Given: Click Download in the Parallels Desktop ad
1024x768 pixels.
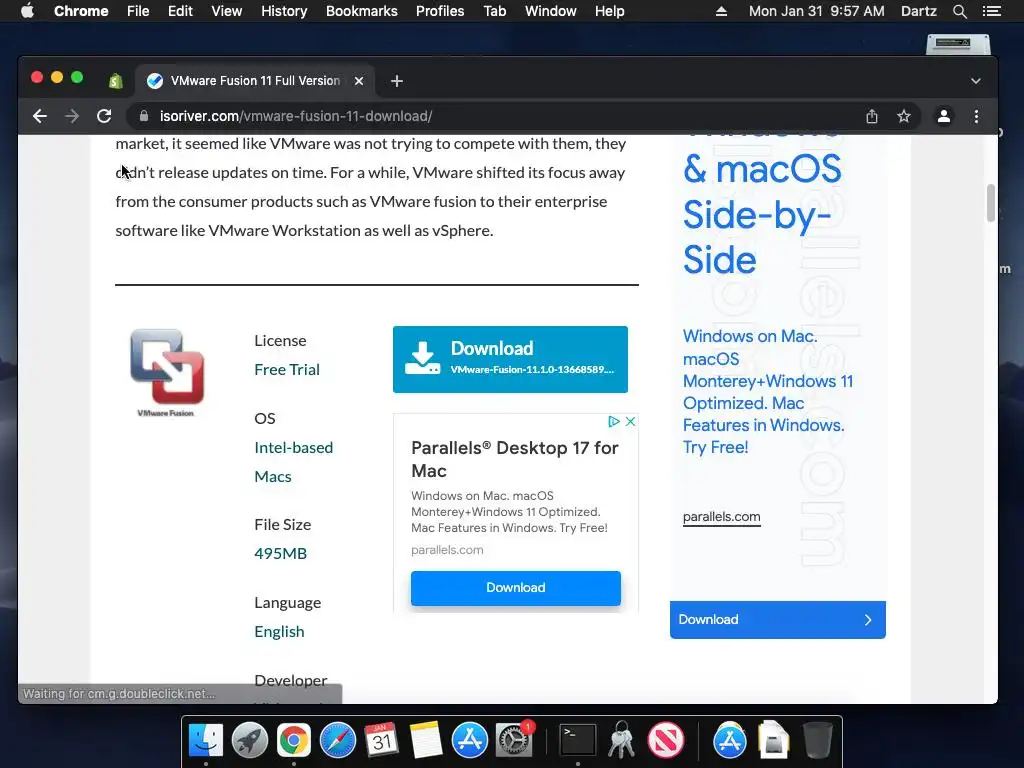Looking at the screenshot, I should (516, 588).
